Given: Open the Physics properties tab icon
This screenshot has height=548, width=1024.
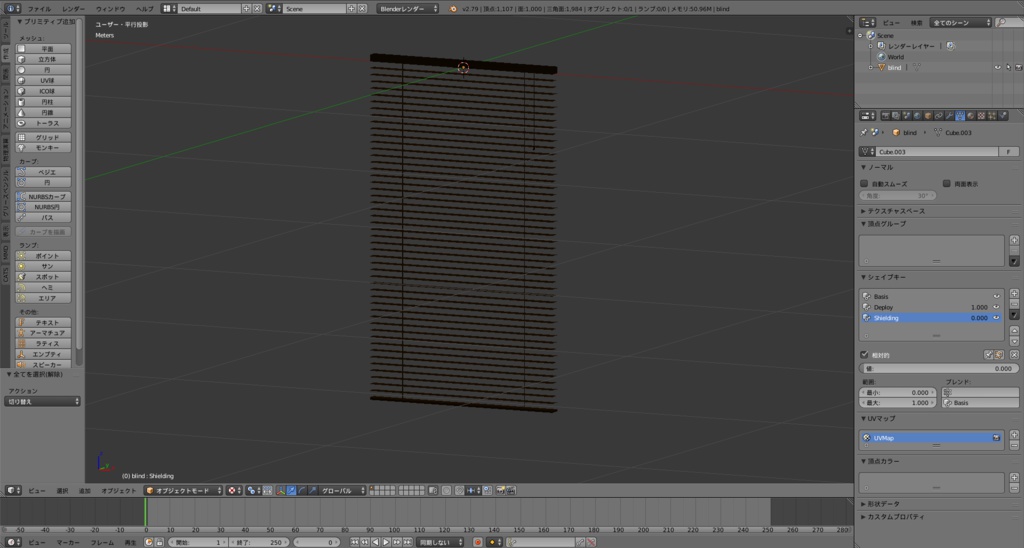Looking at the screenshot, I should (x=1002, y=116).
